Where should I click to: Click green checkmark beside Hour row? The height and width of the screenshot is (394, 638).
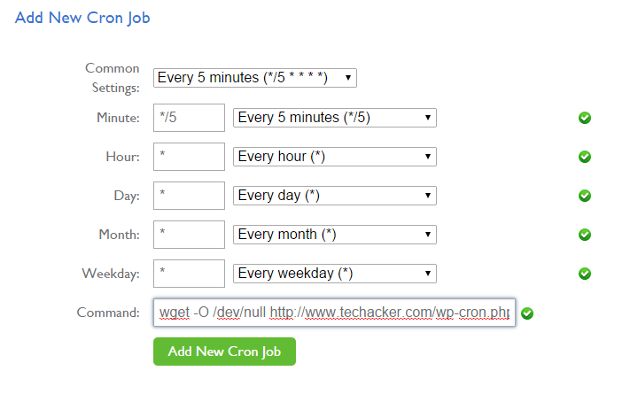(585, 157)
